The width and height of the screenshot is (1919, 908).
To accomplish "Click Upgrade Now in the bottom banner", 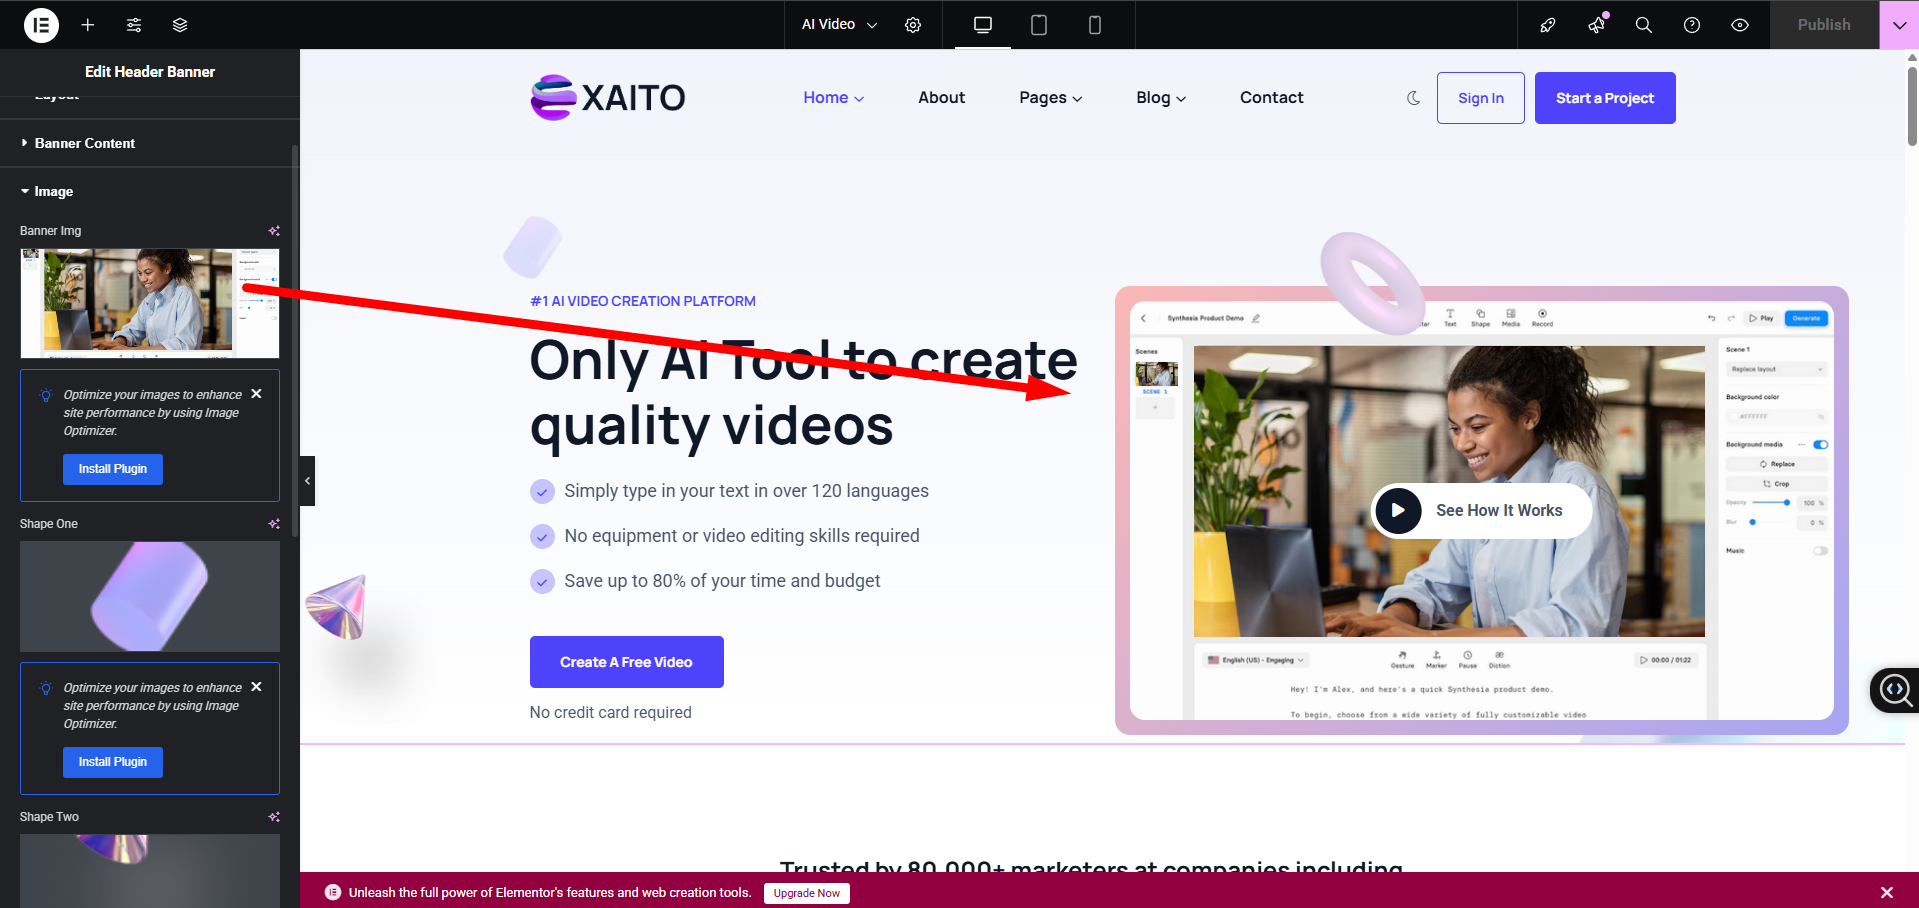I will click(806, 893).
